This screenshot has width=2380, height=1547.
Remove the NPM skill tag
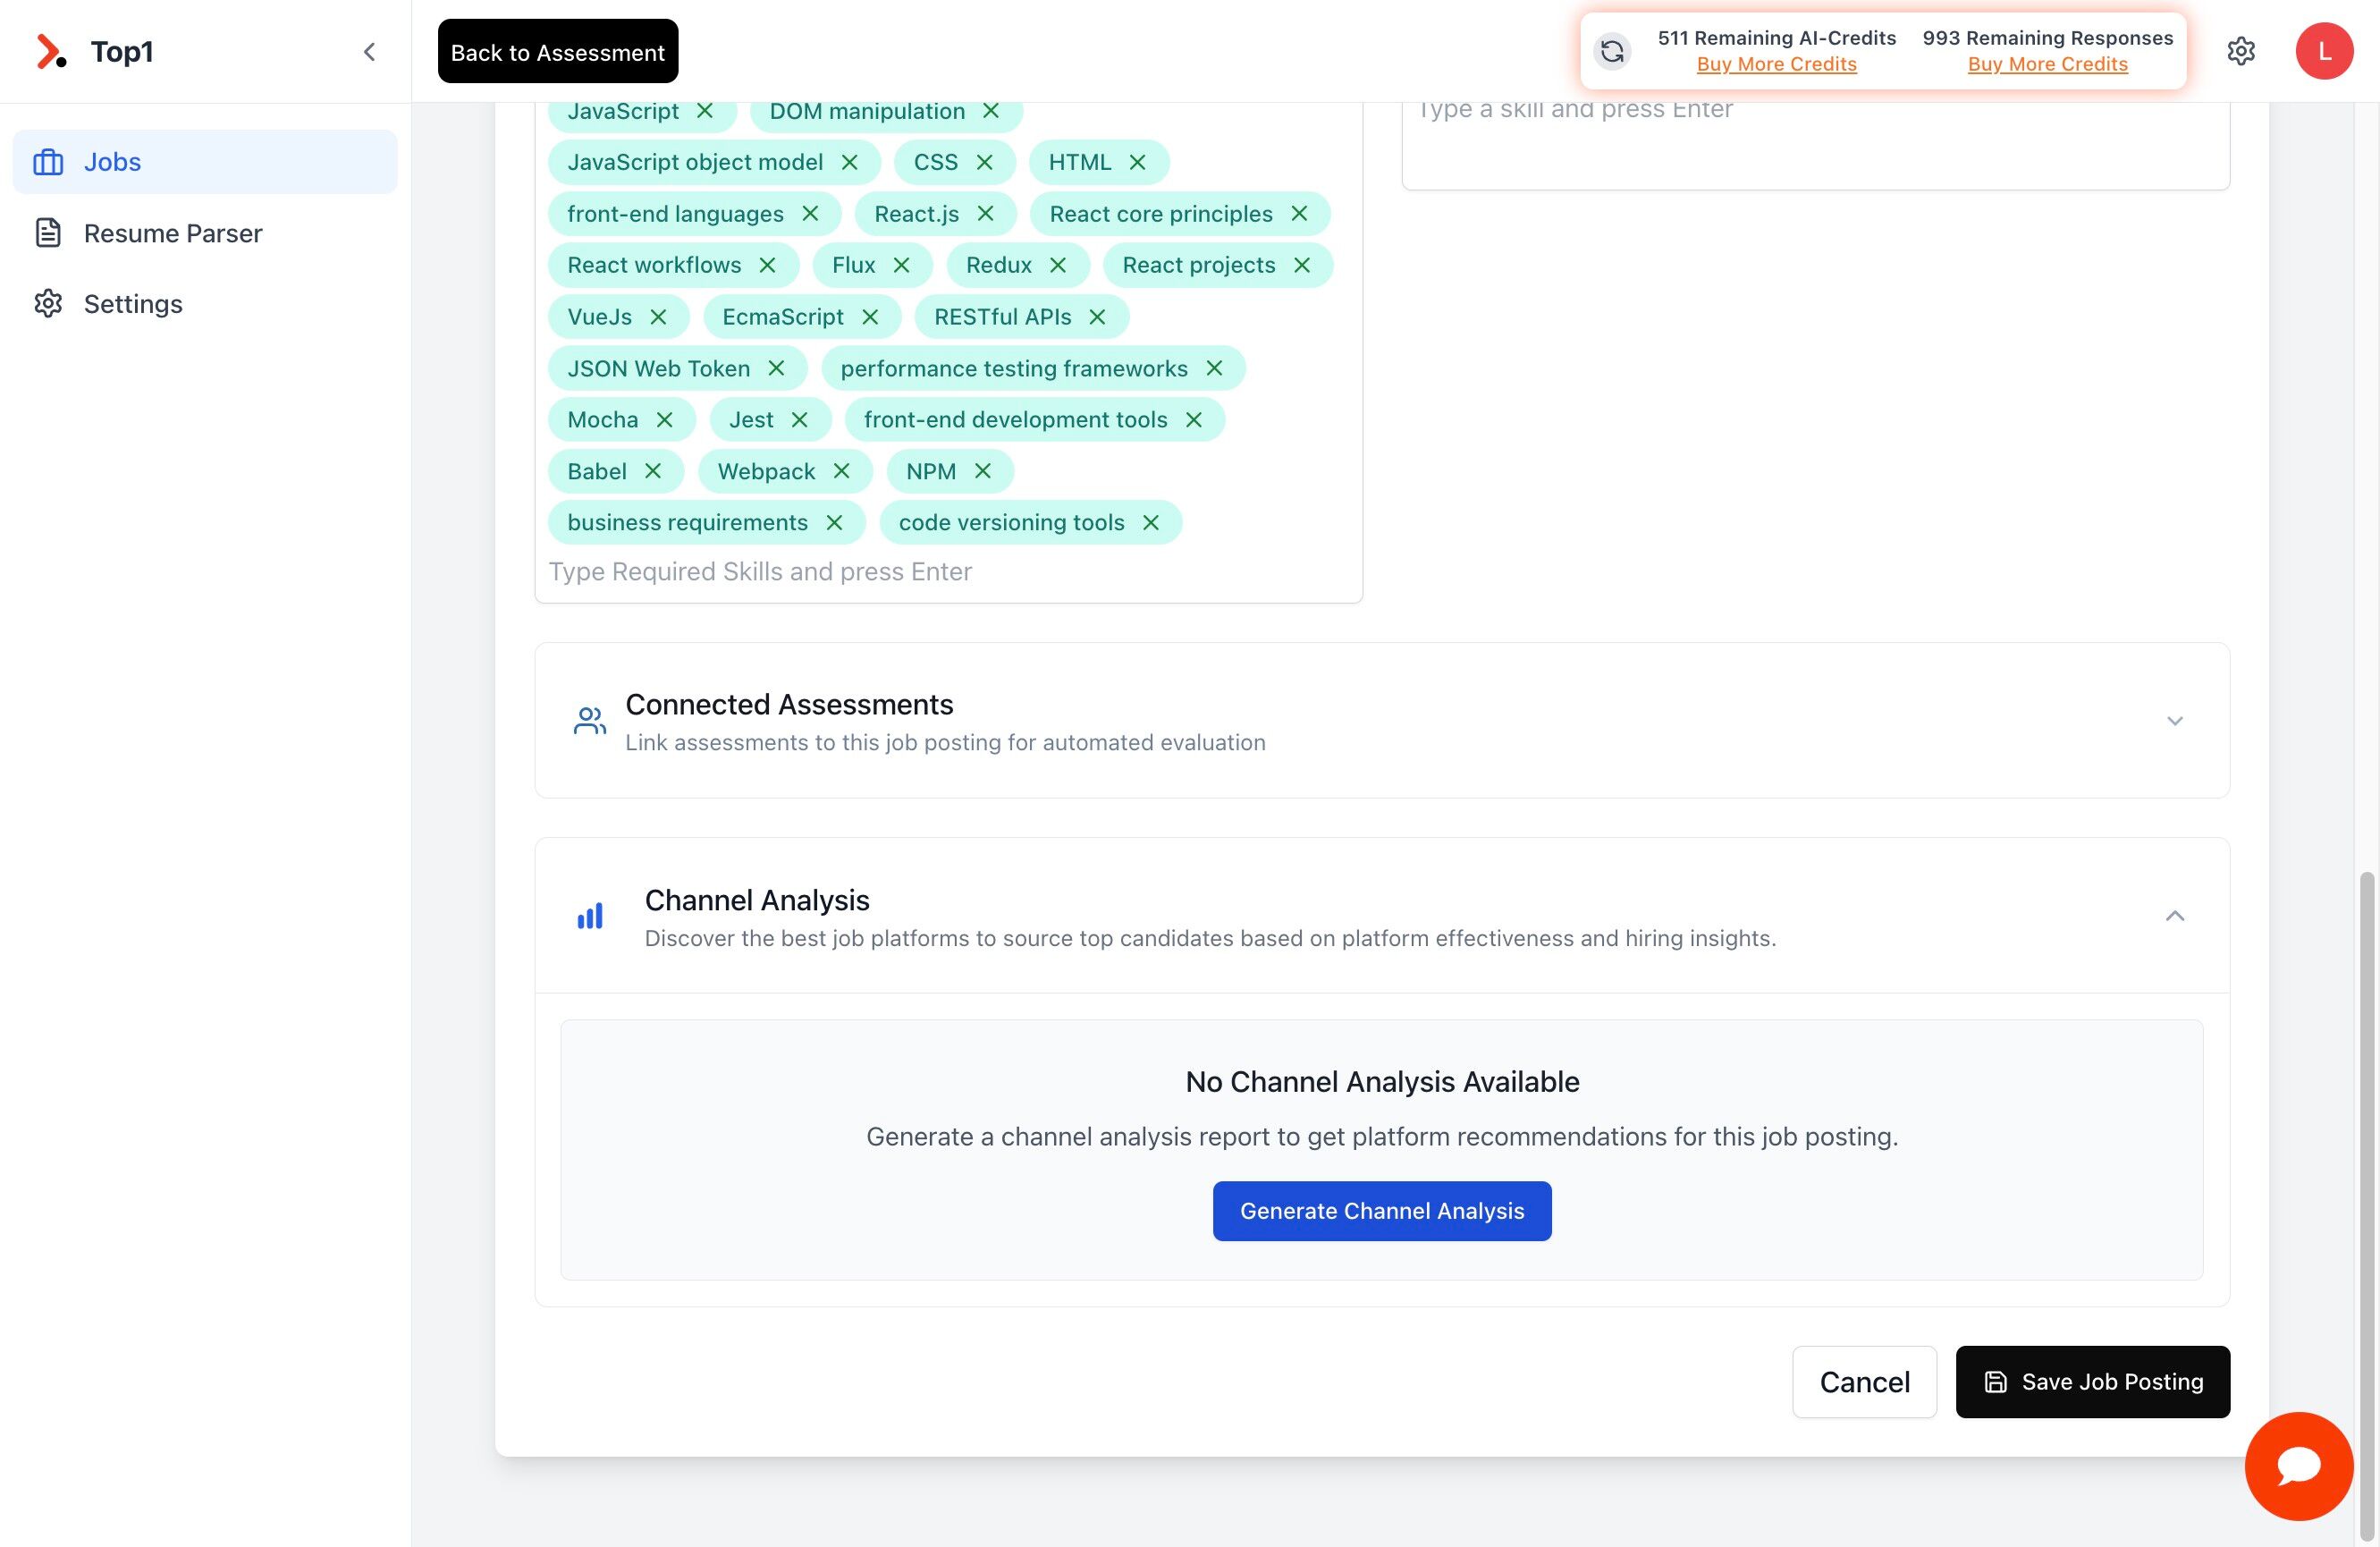coord(983,471)
